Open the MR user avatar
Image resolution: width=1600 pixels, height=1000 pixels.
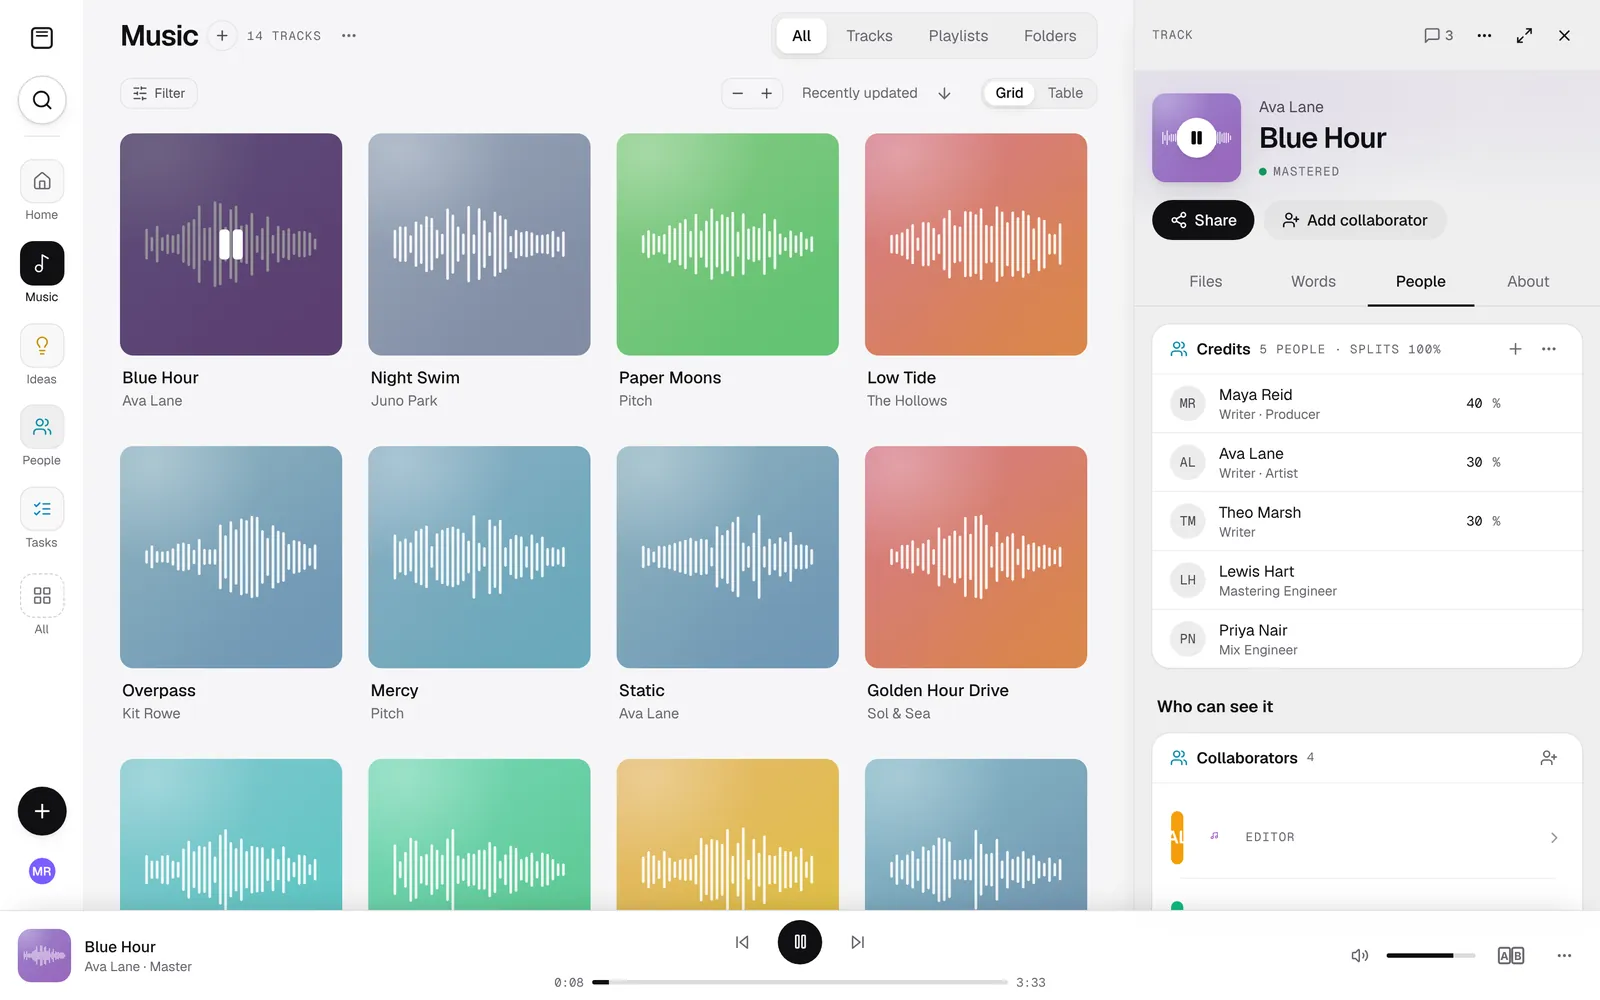pyautogui.click(x=42, y=871)
